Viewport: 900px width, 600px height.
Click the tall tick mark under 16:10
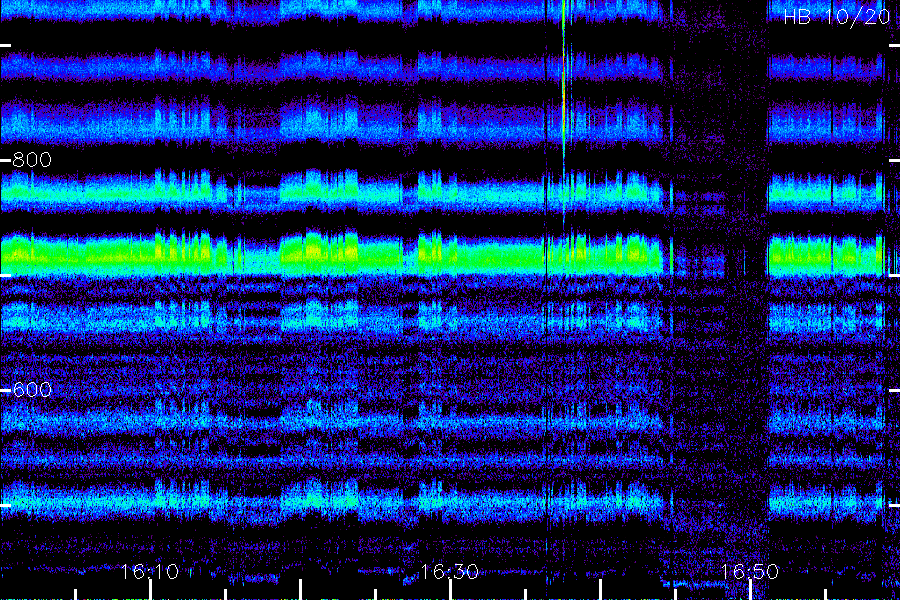(150, 590)
